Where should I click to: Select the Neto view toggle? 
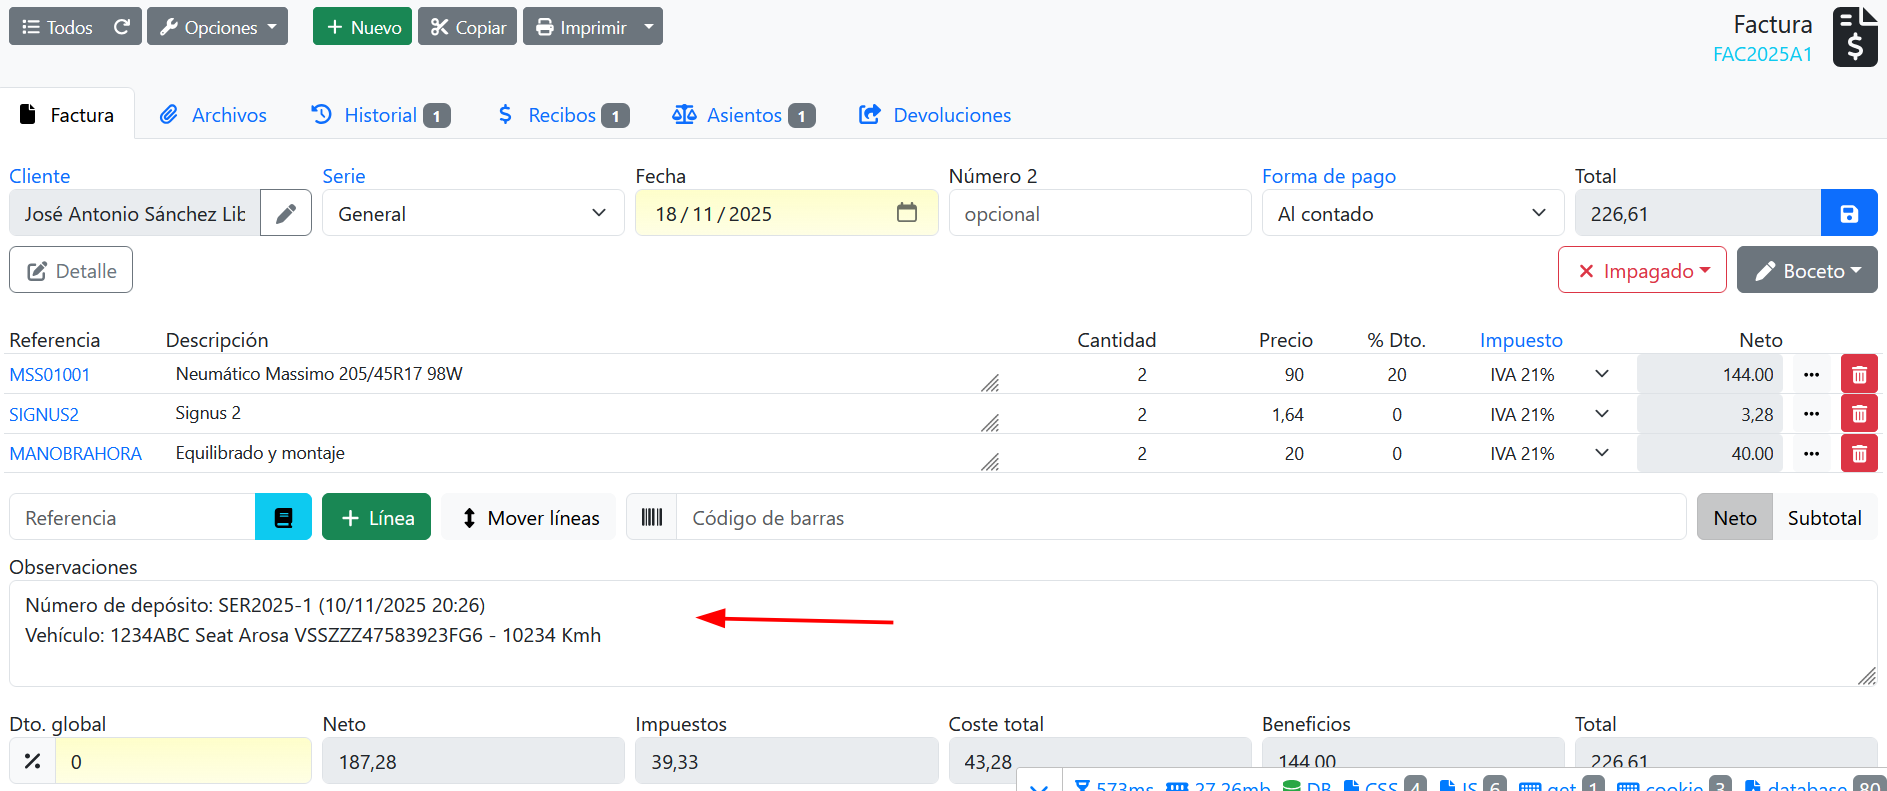(1734, 518)
